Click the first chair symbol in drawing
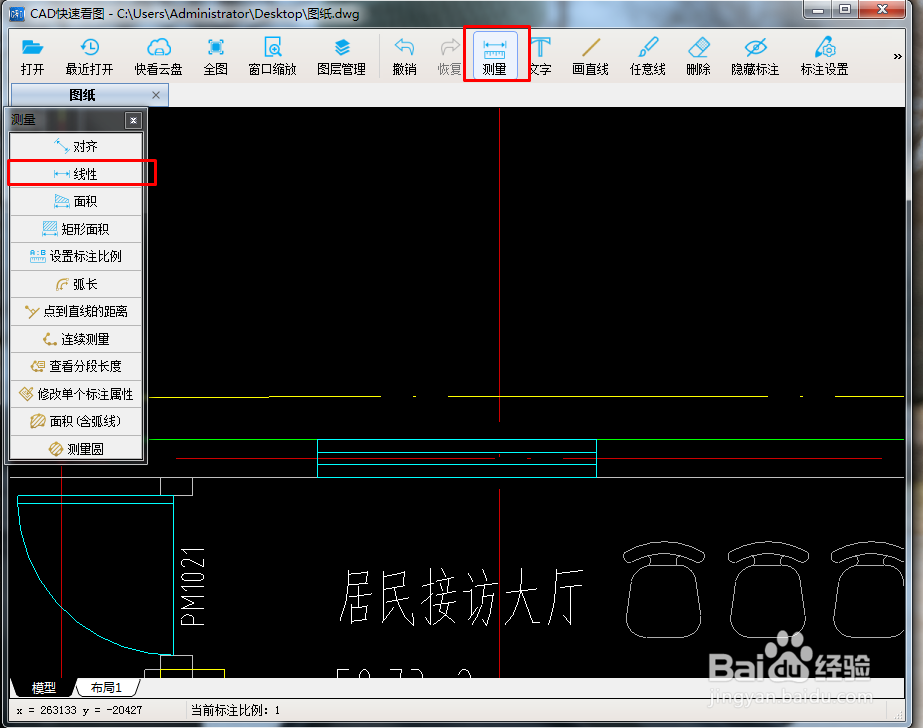923x728 pixels. (663, 590)
